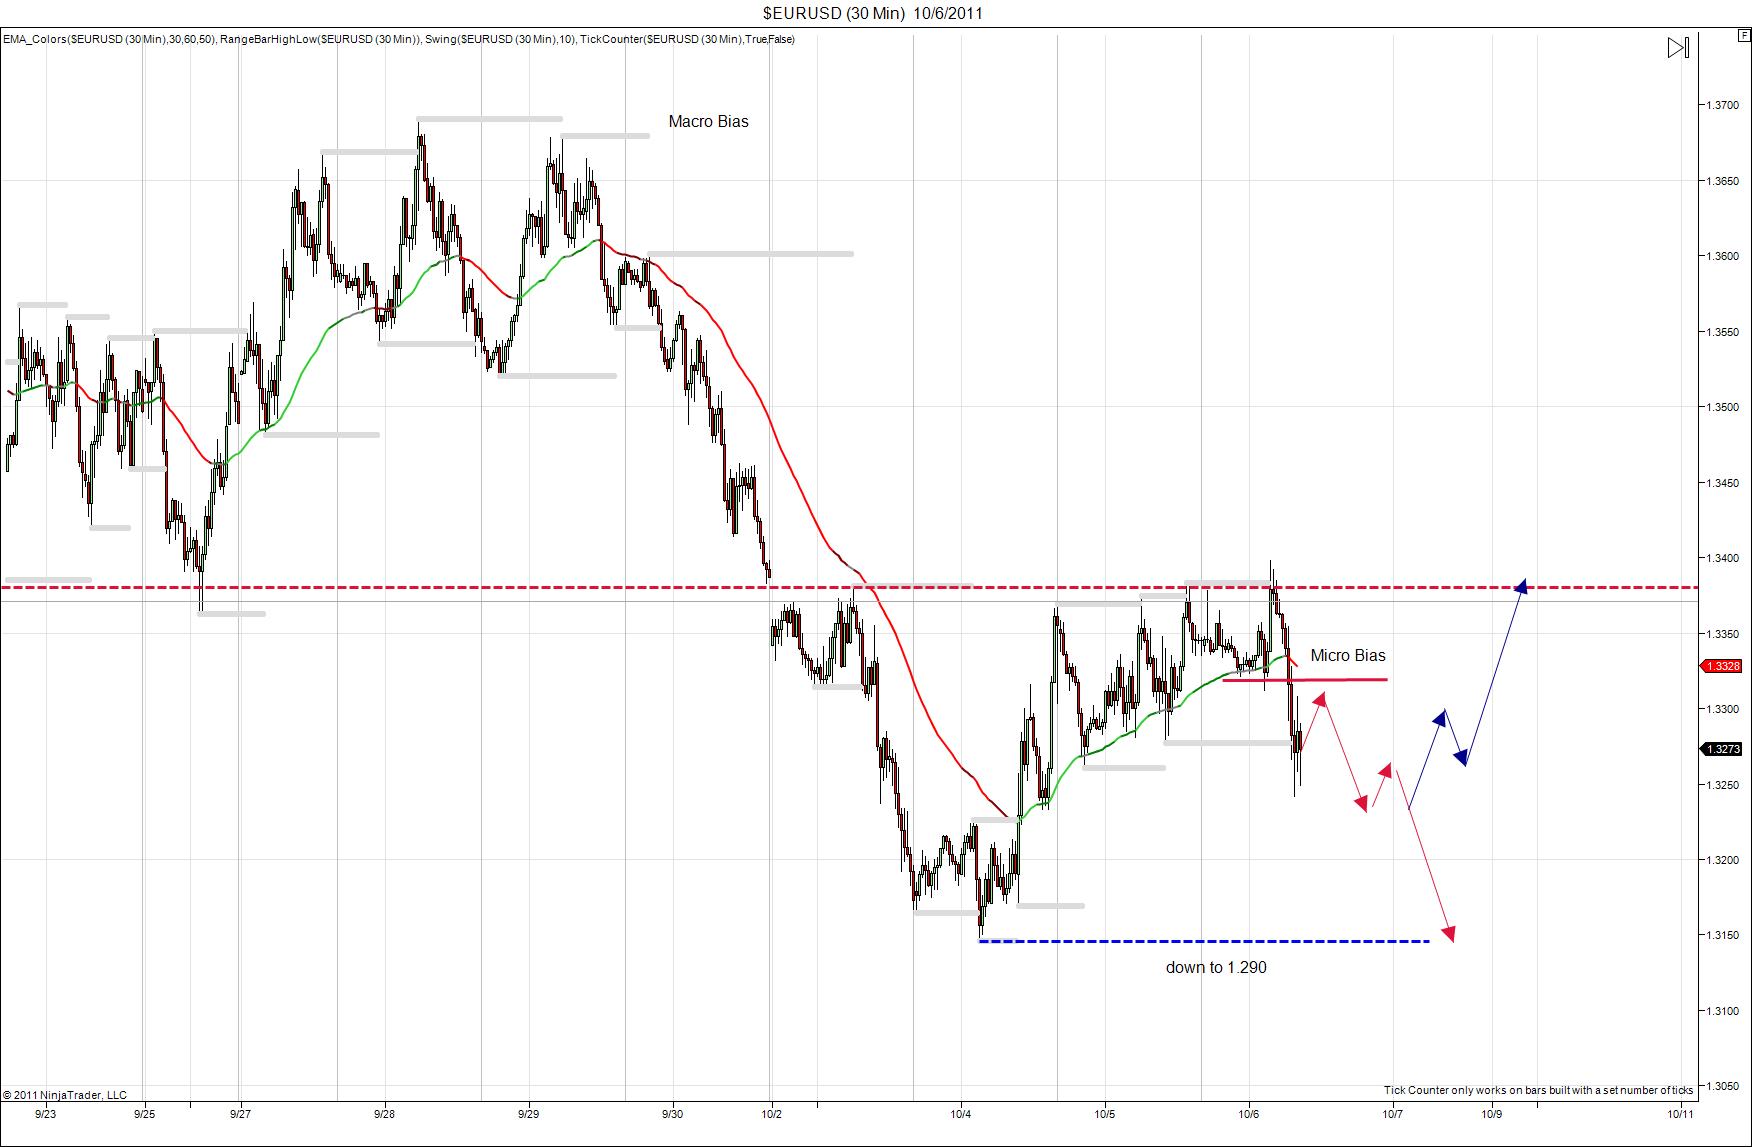Click the Tick Counter warning message text
The image size is (1752, 1147).
click(x=1539, y=1090)
